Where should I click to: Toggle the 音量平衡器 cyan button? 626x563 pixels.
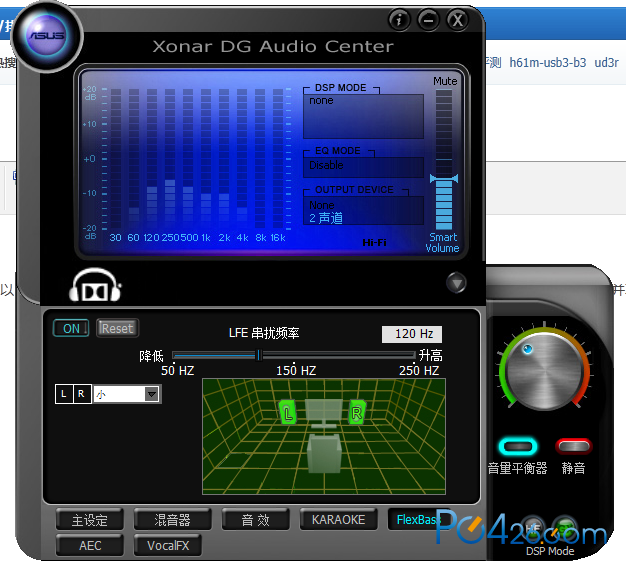518,446
